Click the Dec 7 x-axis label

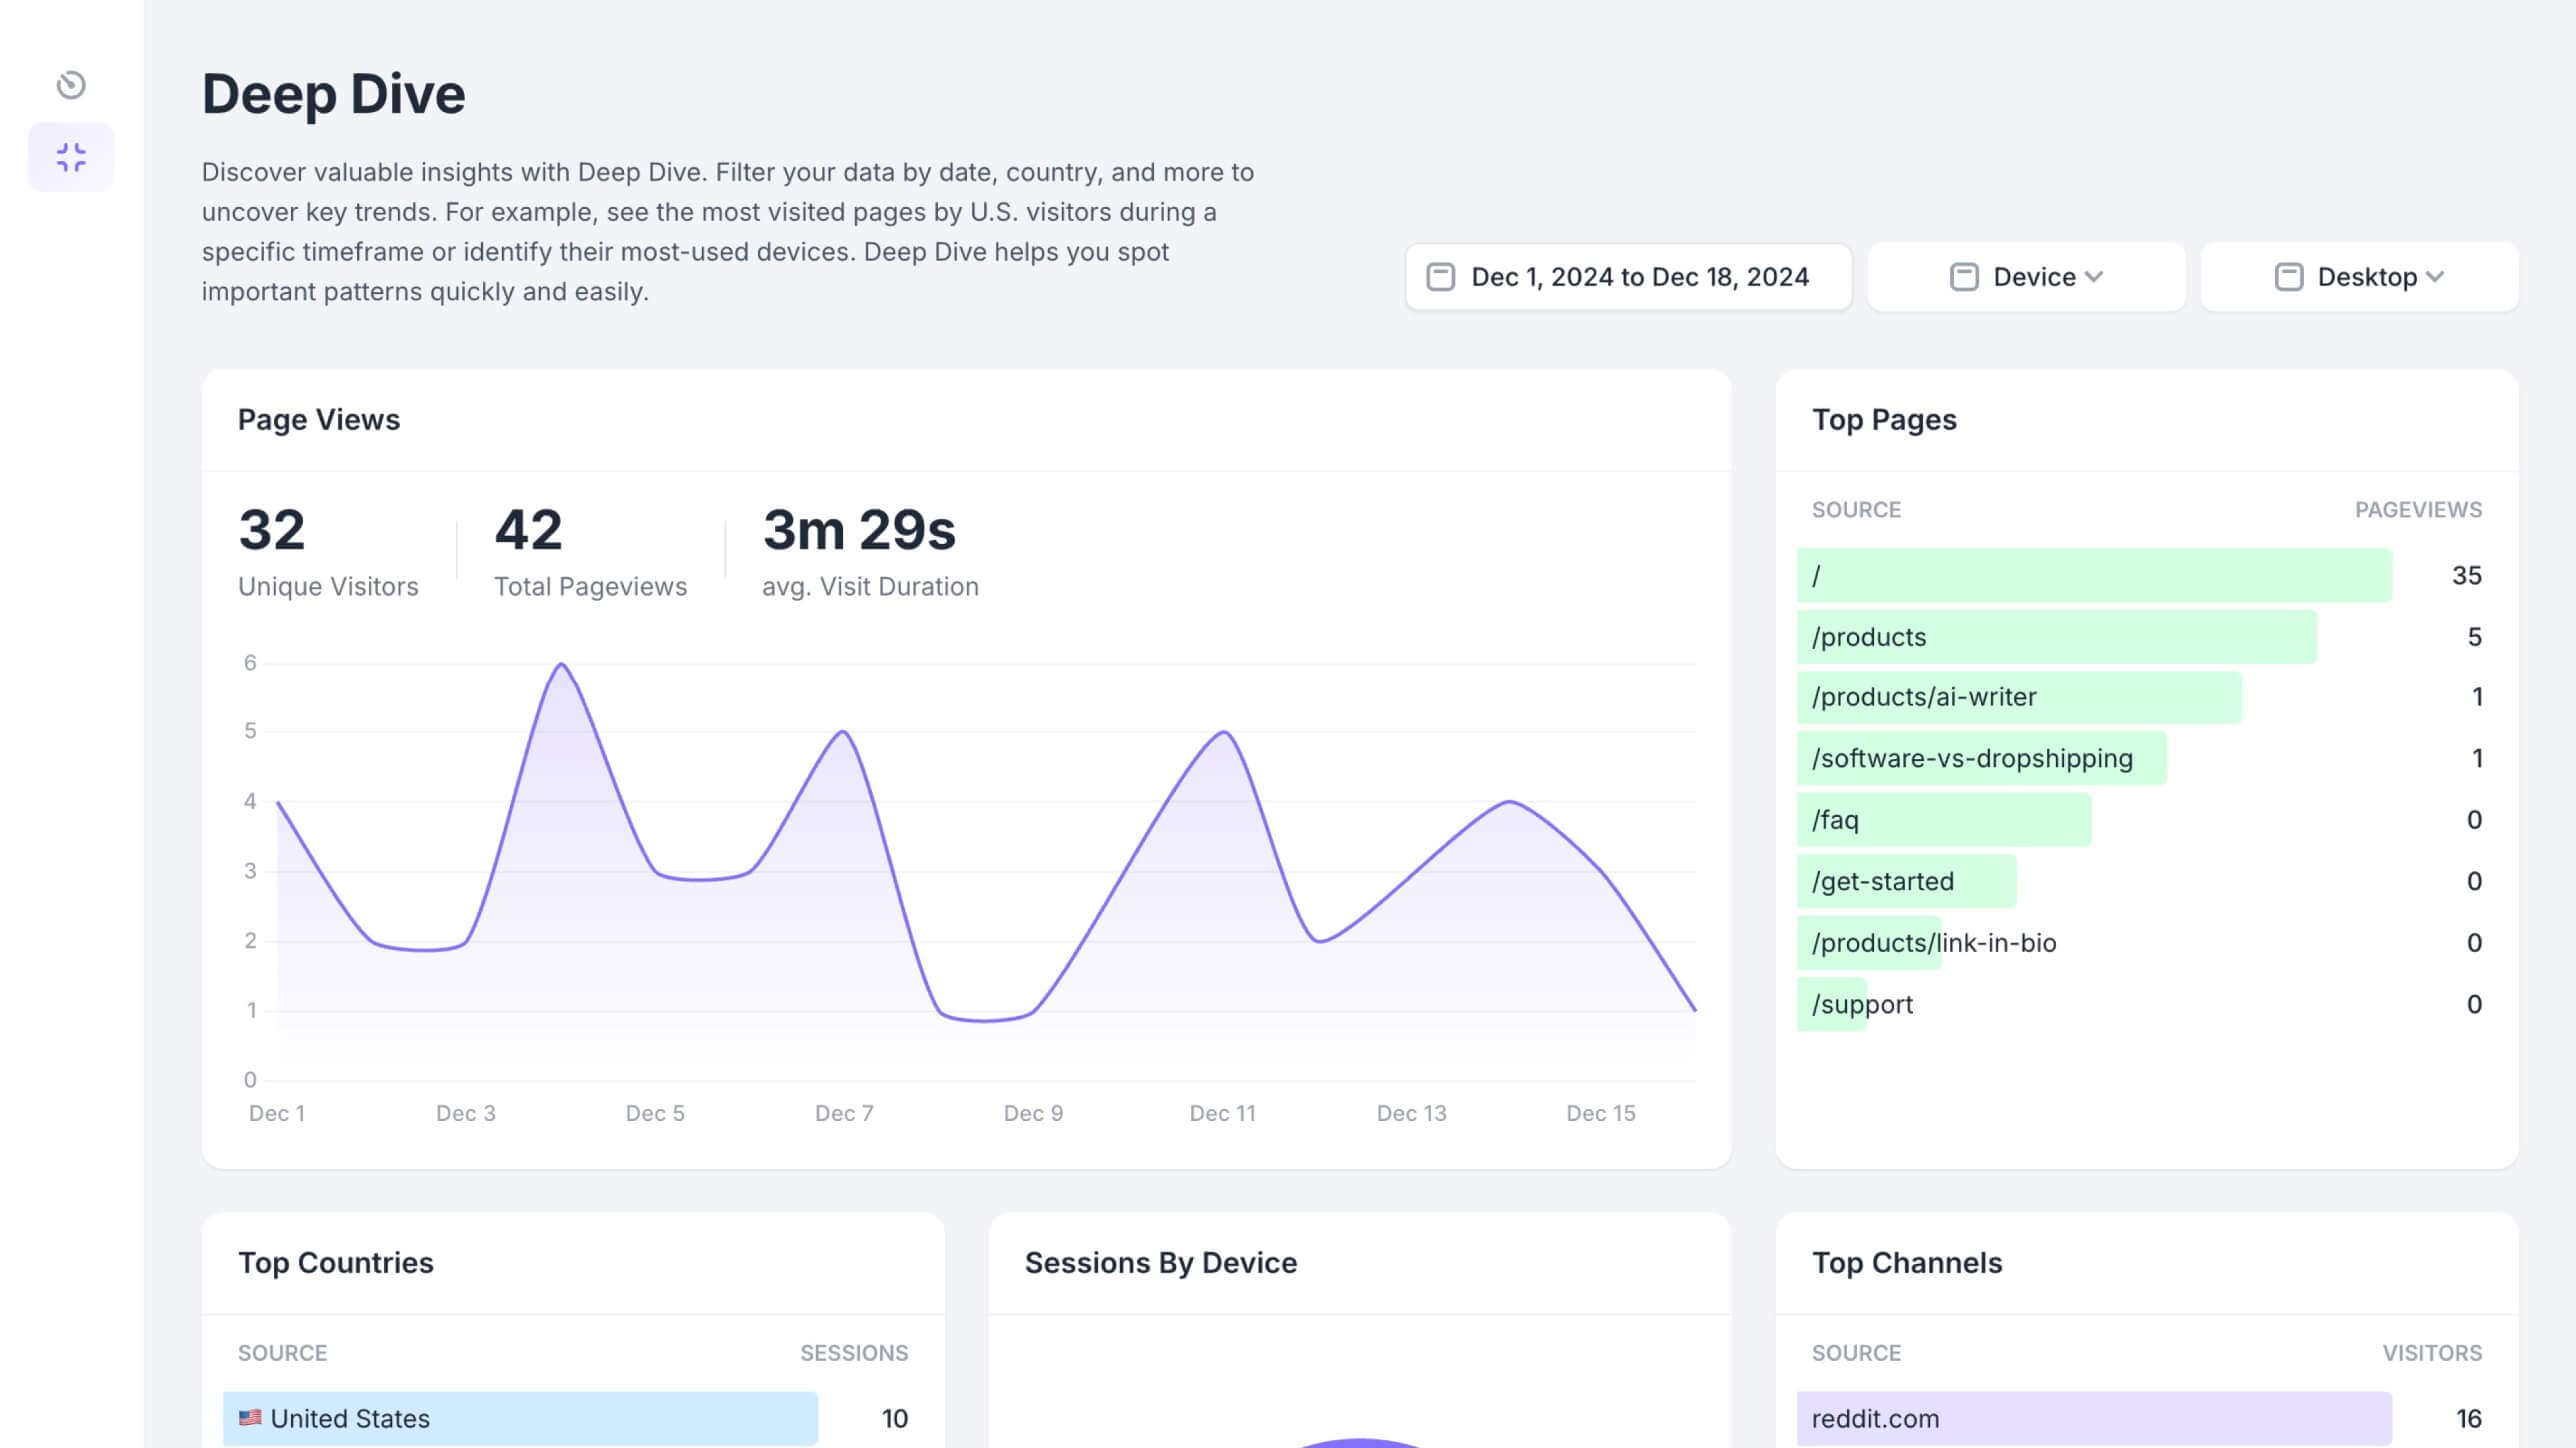click(844, 1113)
